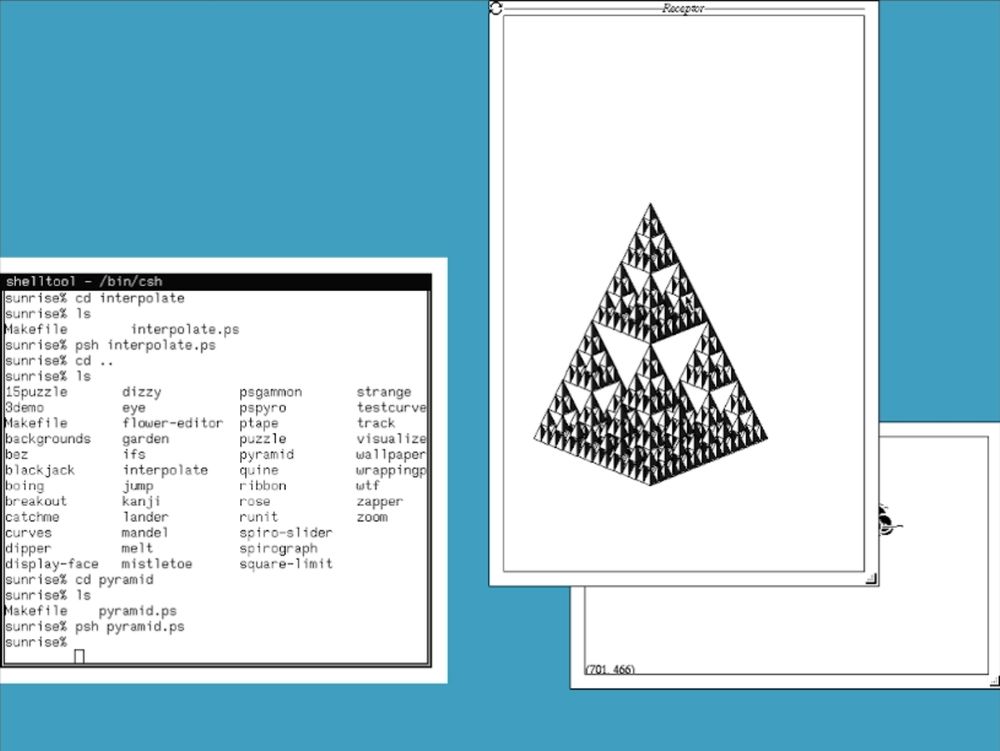Click 'bez' in the directory listing
The height and width of the screenshot is (751, 1000).
17,454
